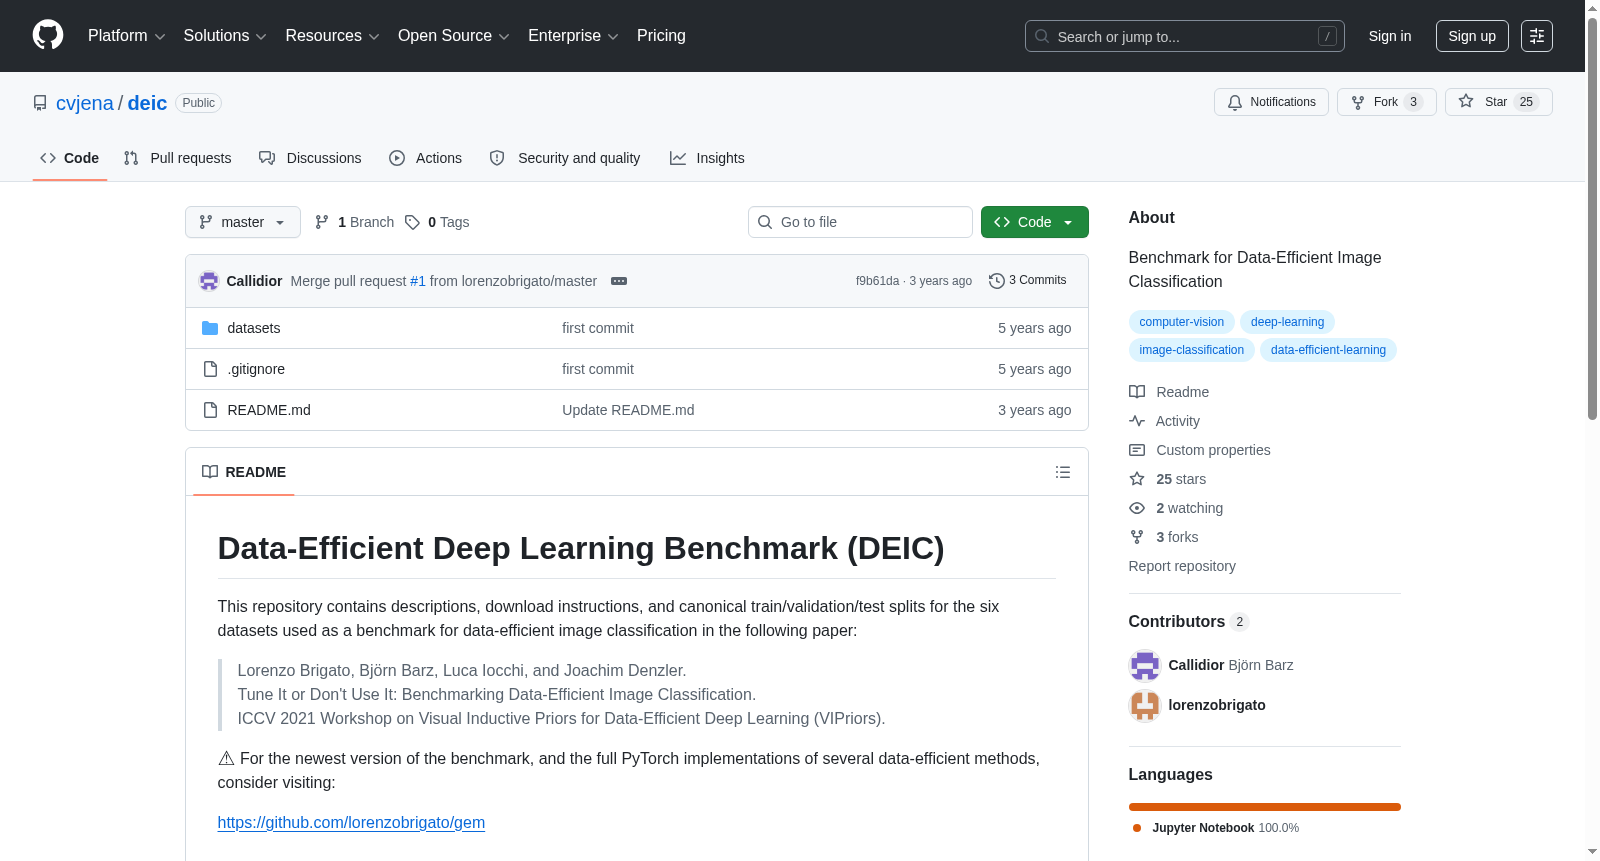Click the fork icon beside 3 forks
1600x861 pixels.
pyautogui.click(x=1137, y=537)
